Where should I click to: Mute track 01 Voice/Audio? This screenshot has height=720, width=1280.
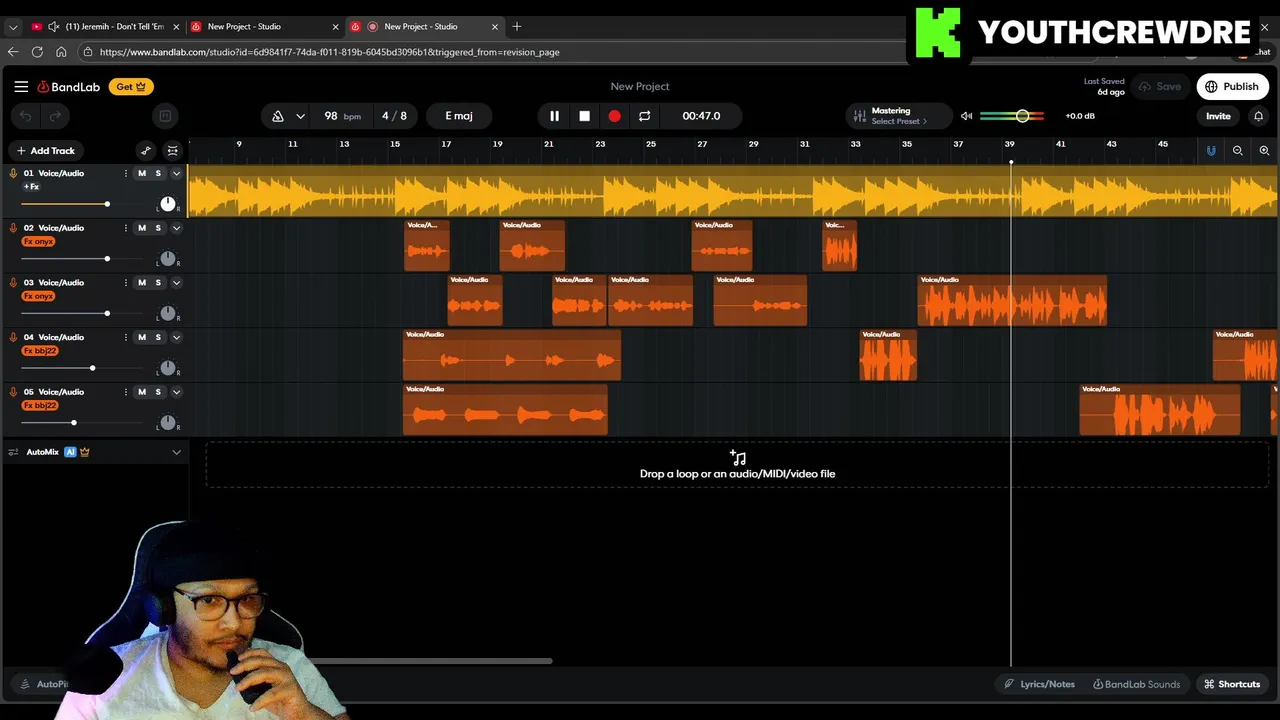coord(142,174)
